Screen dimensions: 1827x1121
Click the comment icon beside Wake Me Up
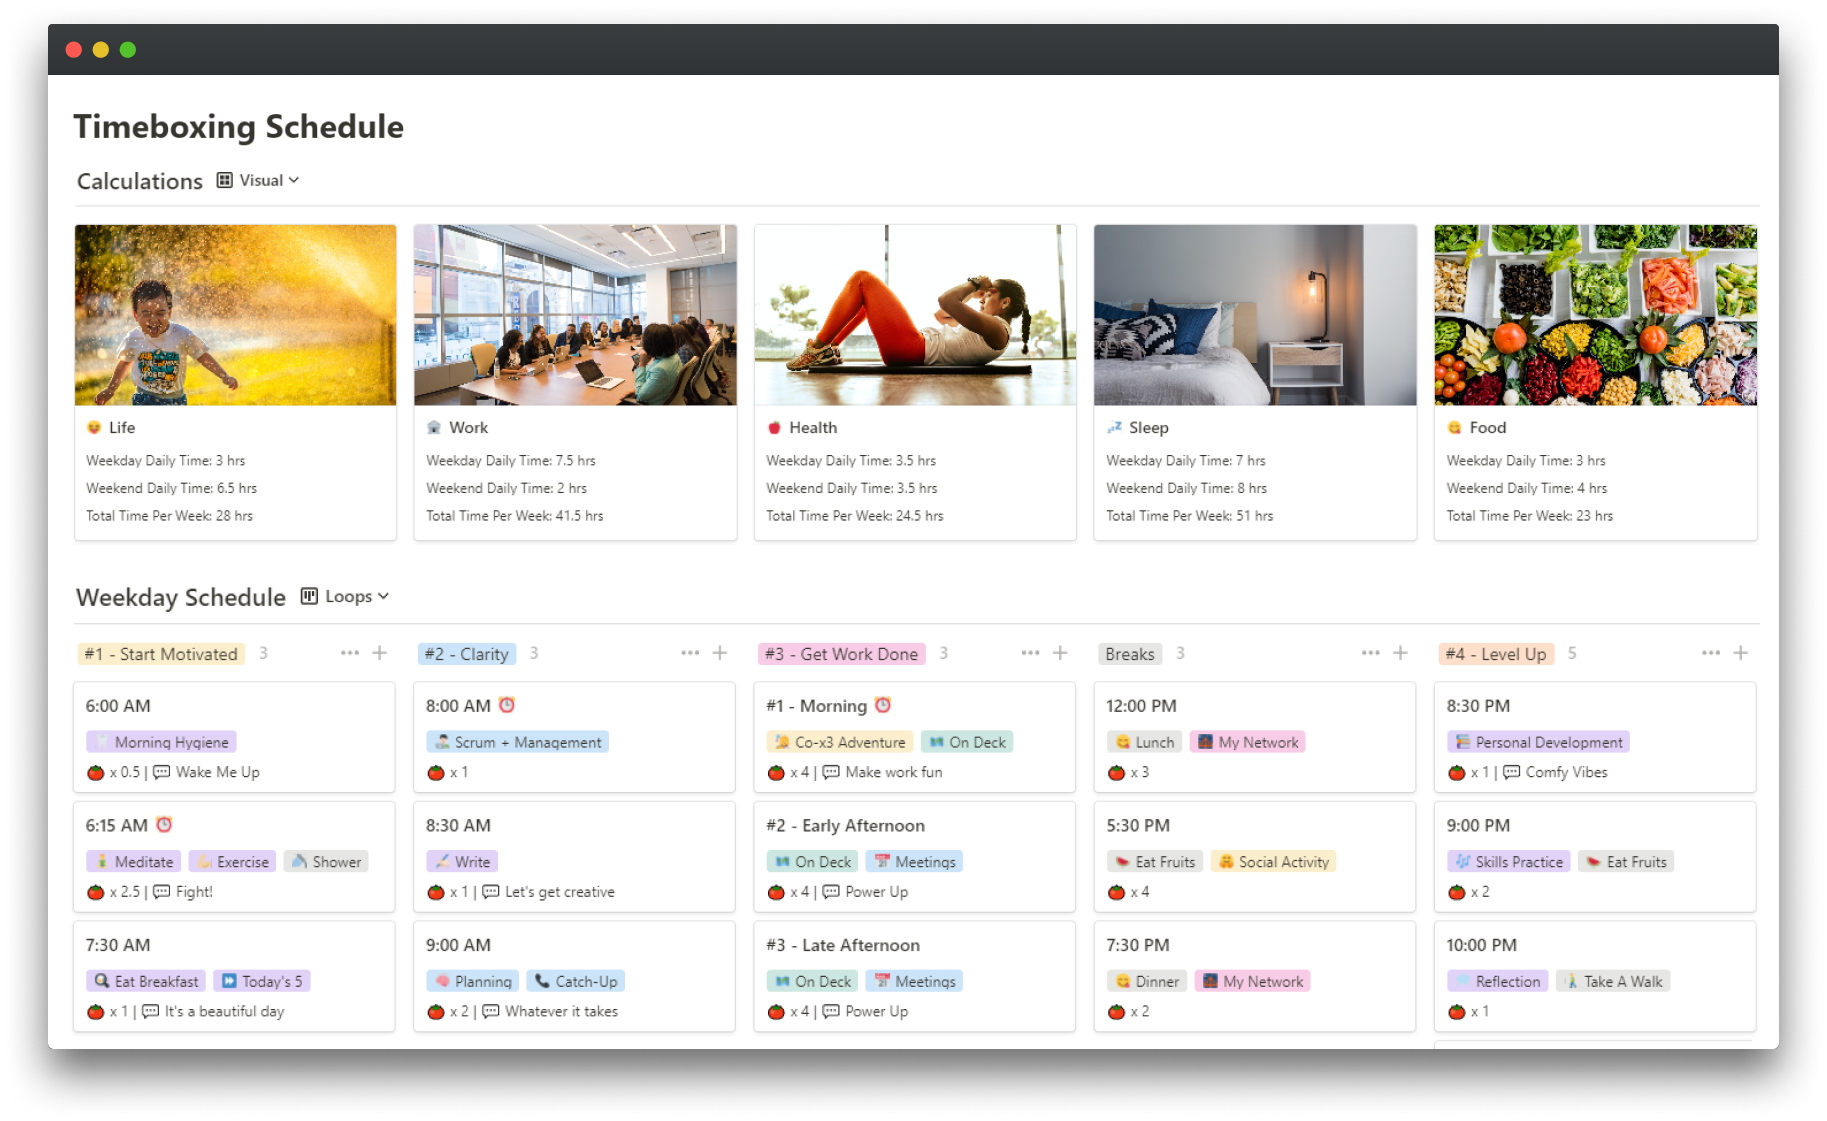click(x=161, y=772)
